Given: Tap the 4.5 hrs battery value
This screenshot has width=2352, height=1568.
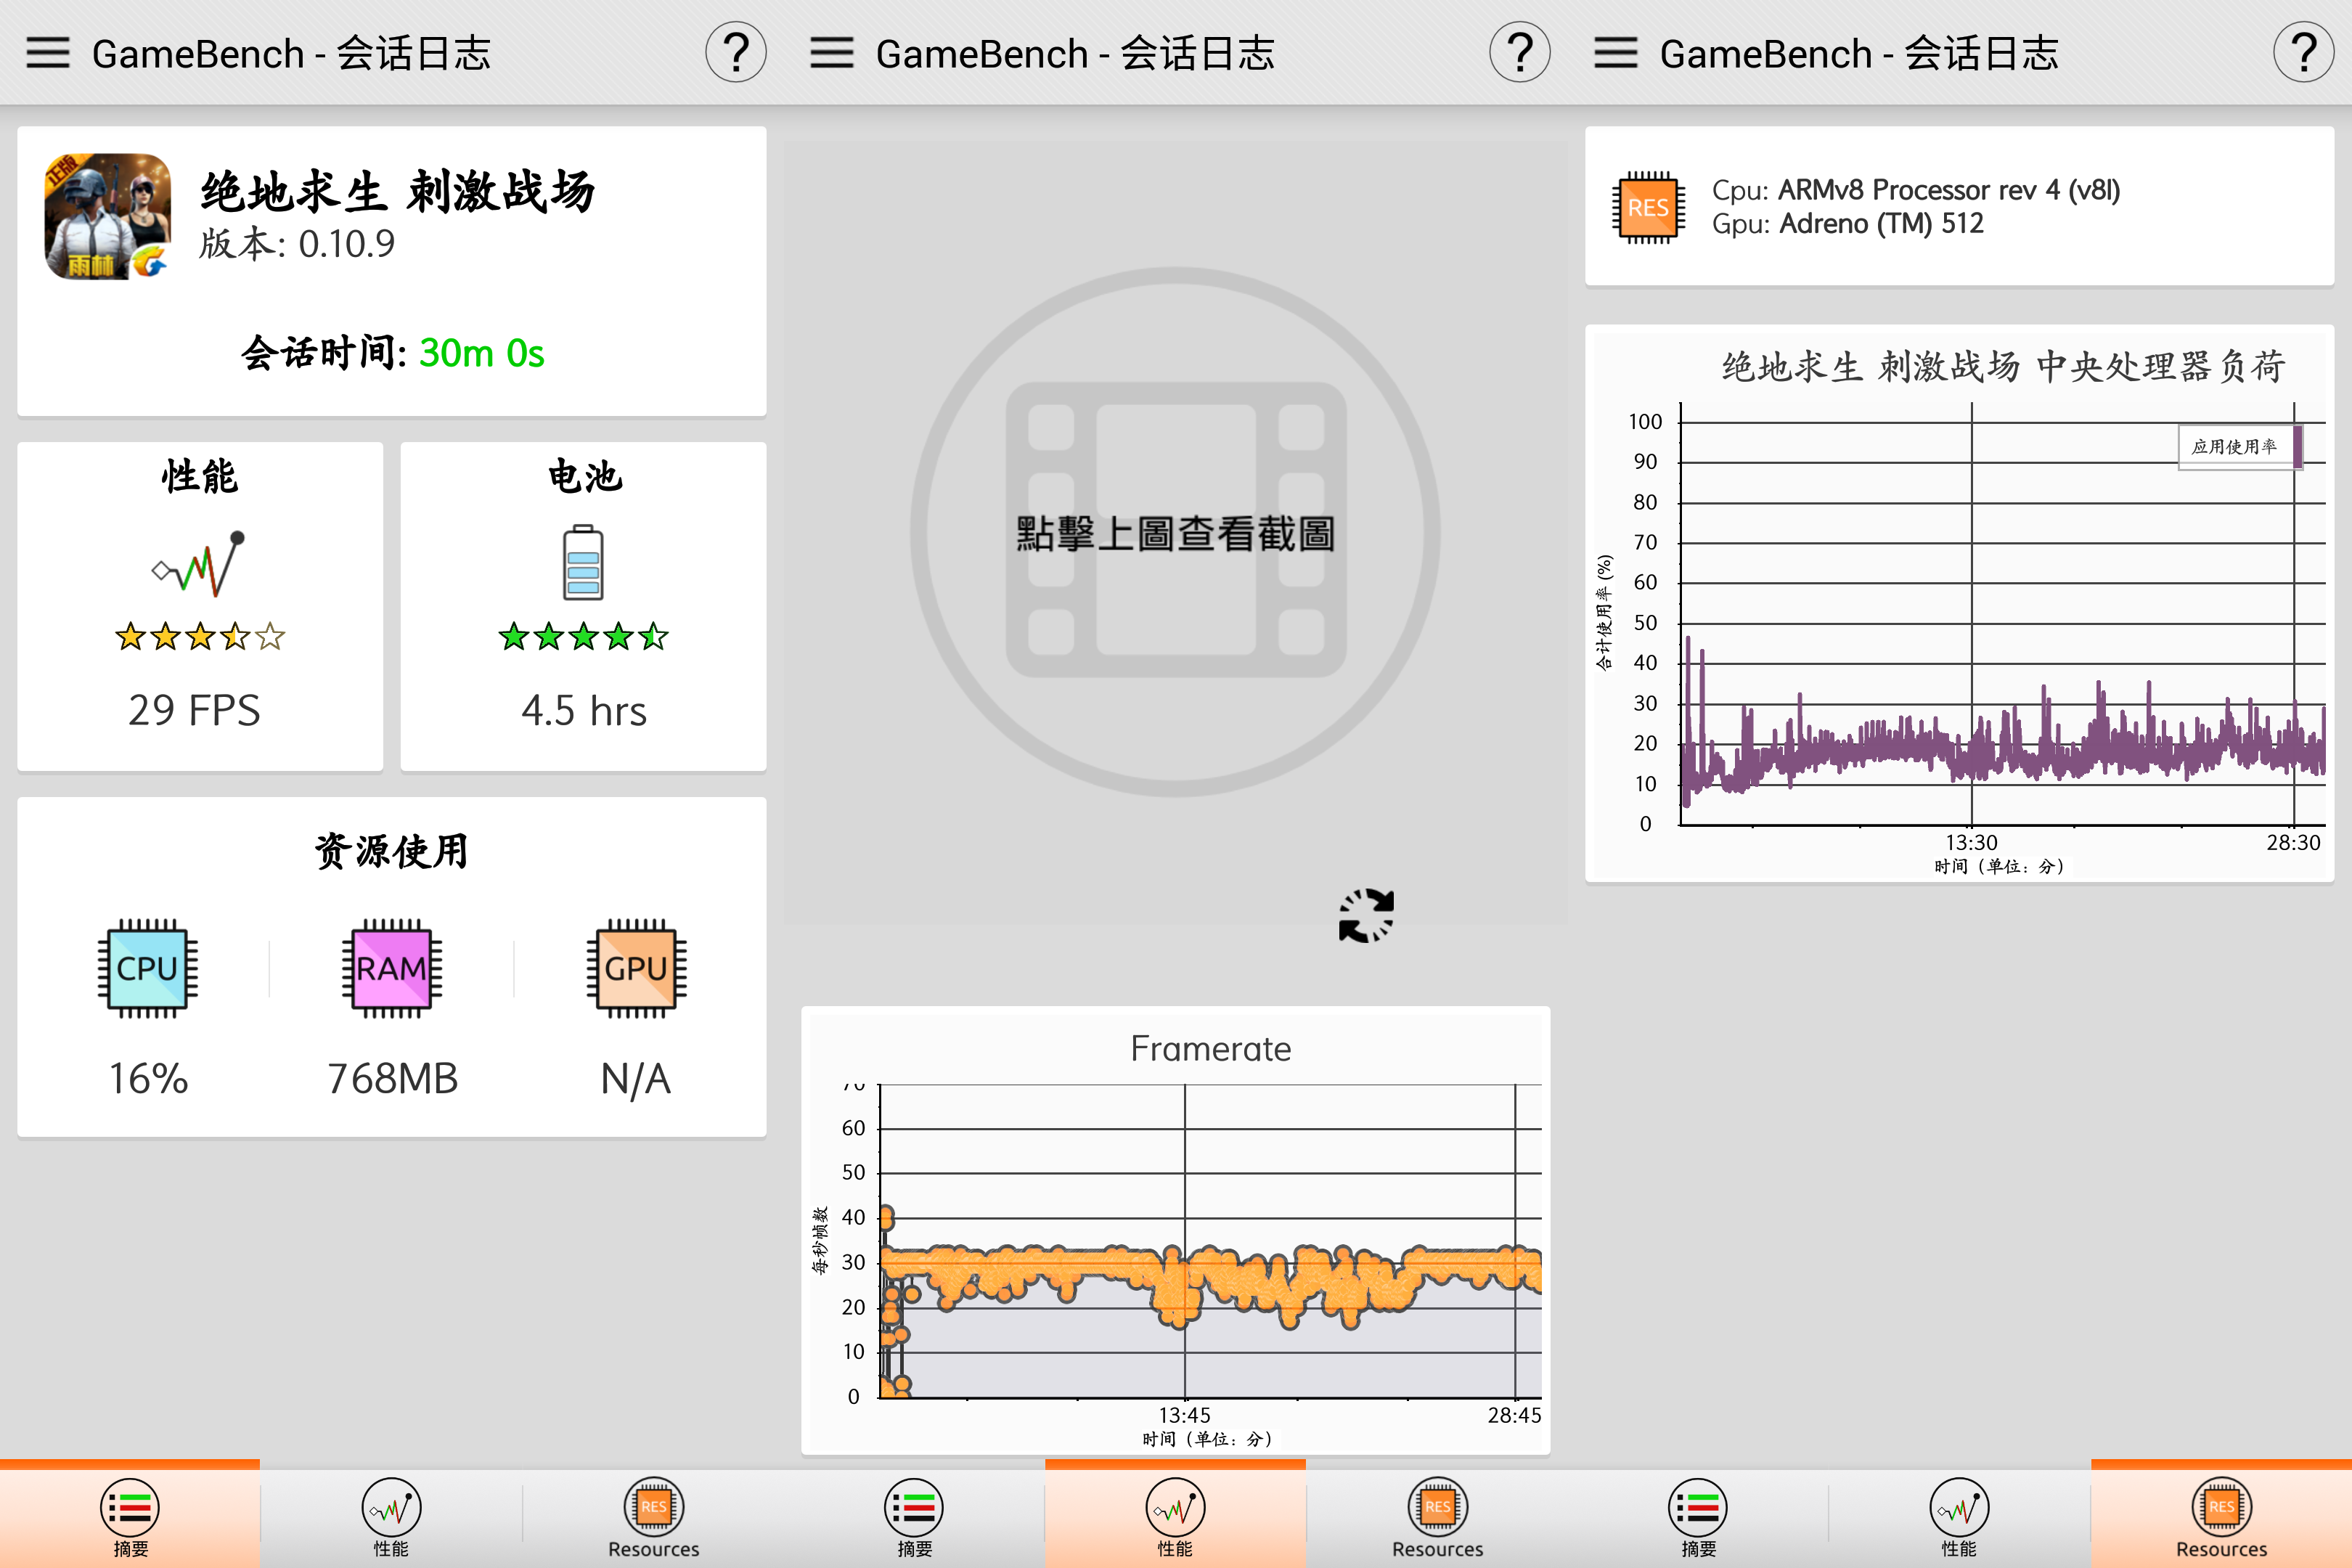Looking at the screenshot, I should 584,710.
